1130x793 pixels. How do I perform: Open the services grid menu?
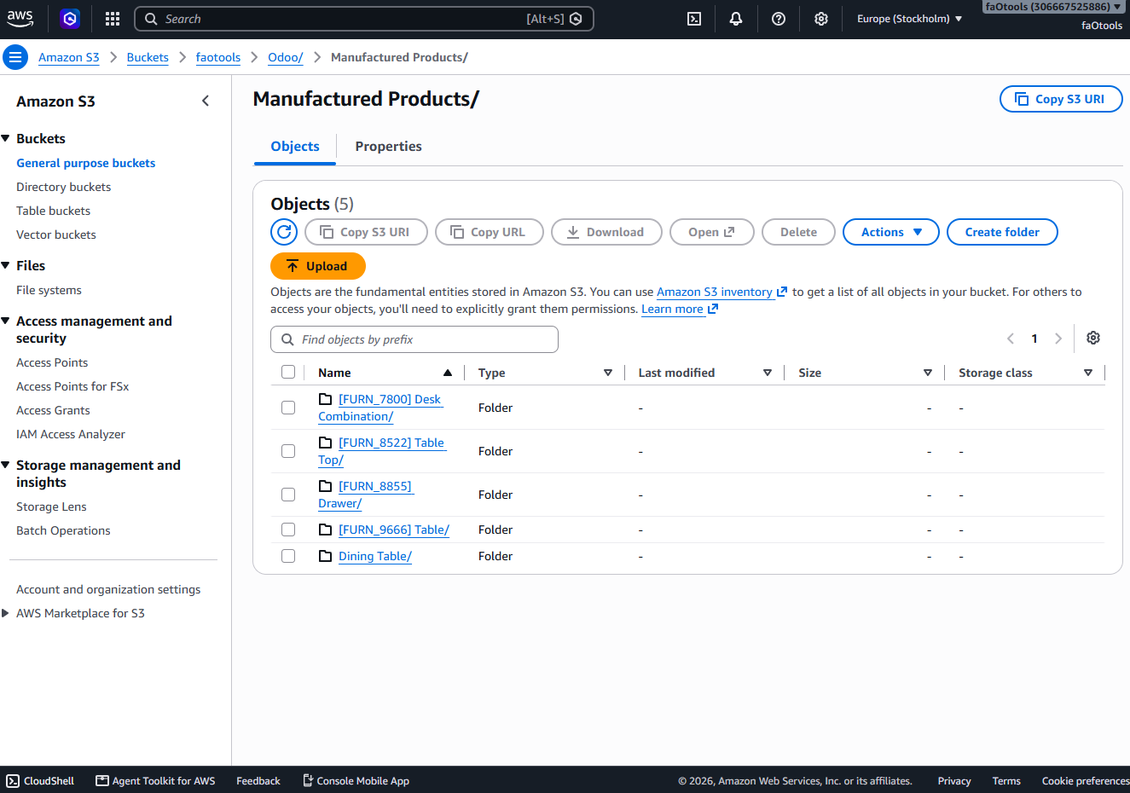pyautogui.click(x=112, y=19)
